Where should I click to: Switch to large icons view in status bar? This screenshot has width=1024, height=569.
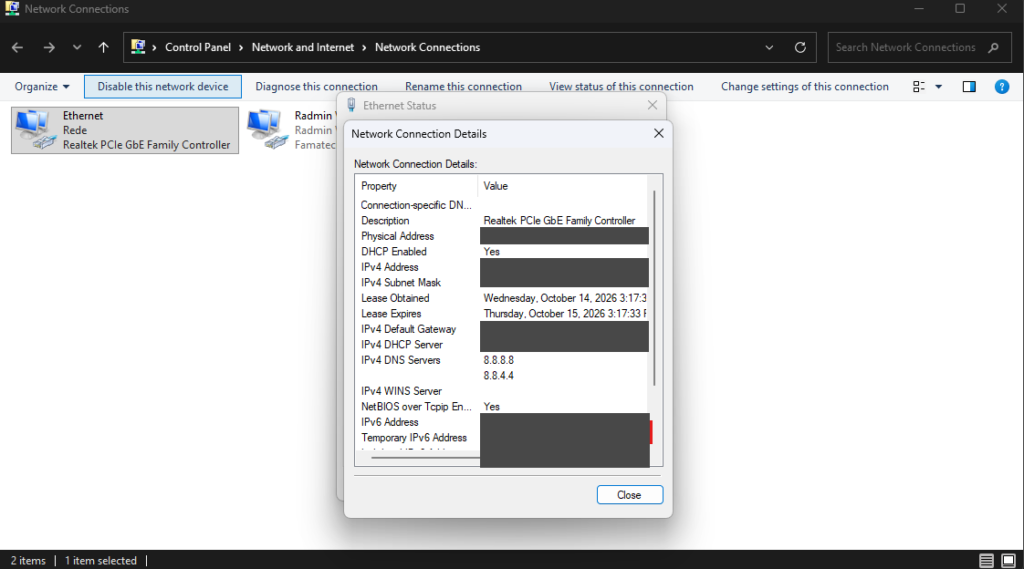1008,561
